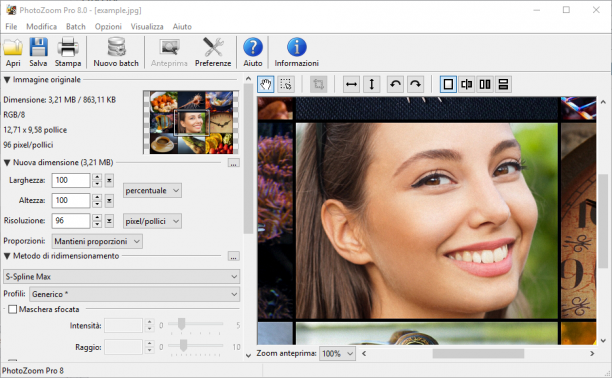
Task: Select single preview view mode
Action: coord(448,84)
